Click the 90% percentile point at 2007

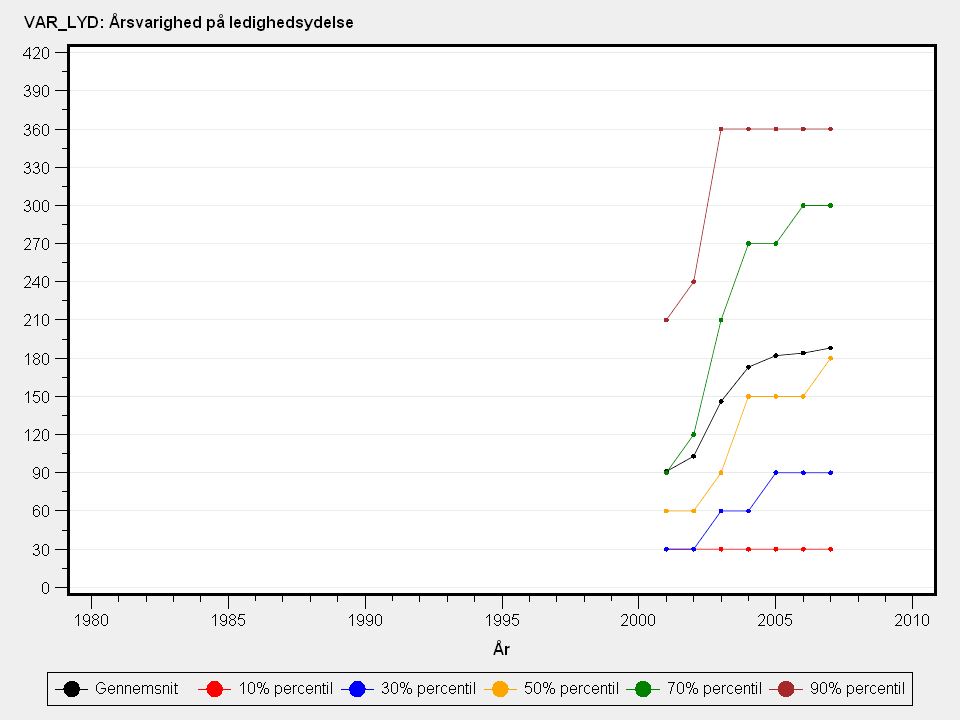pos(831,129)
